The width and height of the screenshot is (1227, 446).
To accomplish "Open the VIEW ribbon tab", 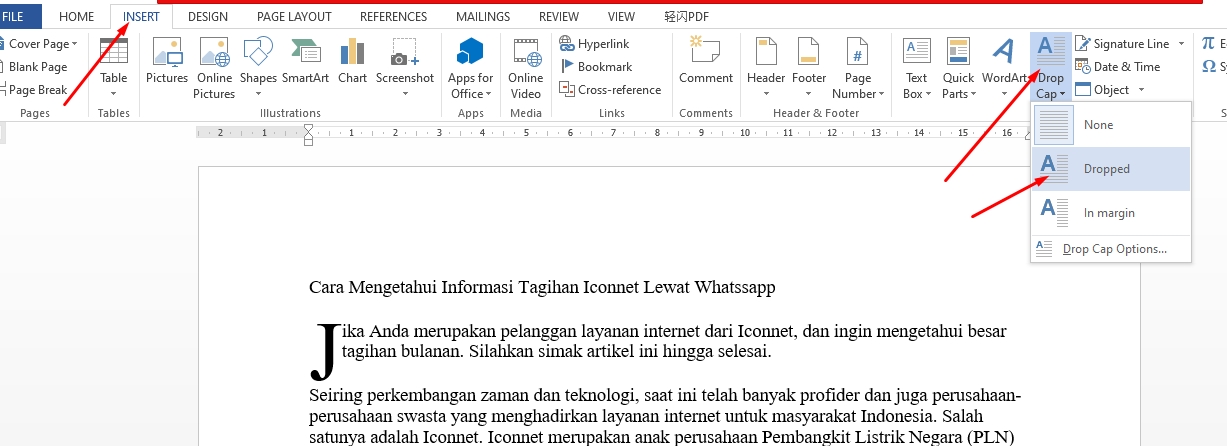I will [621, 16].
